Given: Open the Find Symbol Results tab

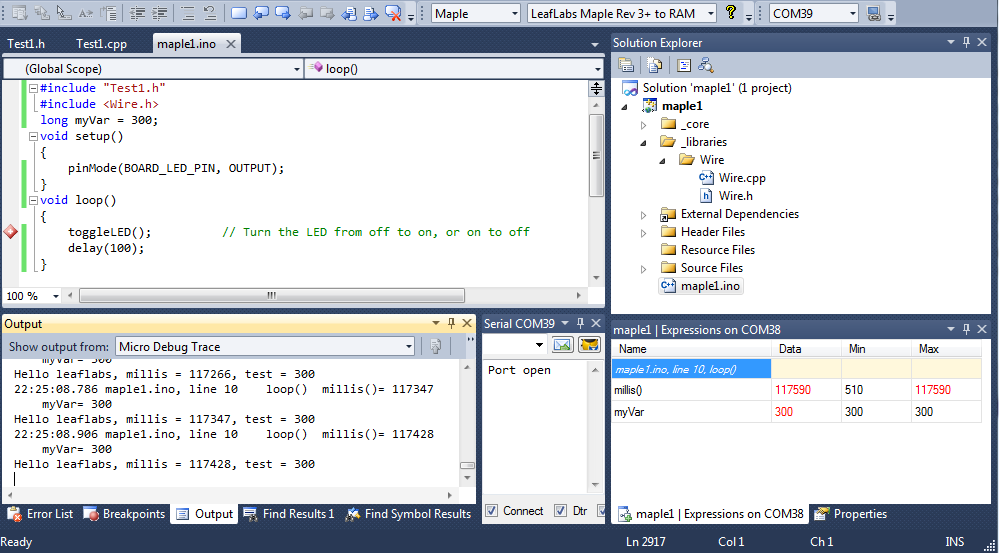Looking at the screenshot, I should pos(408,514).
